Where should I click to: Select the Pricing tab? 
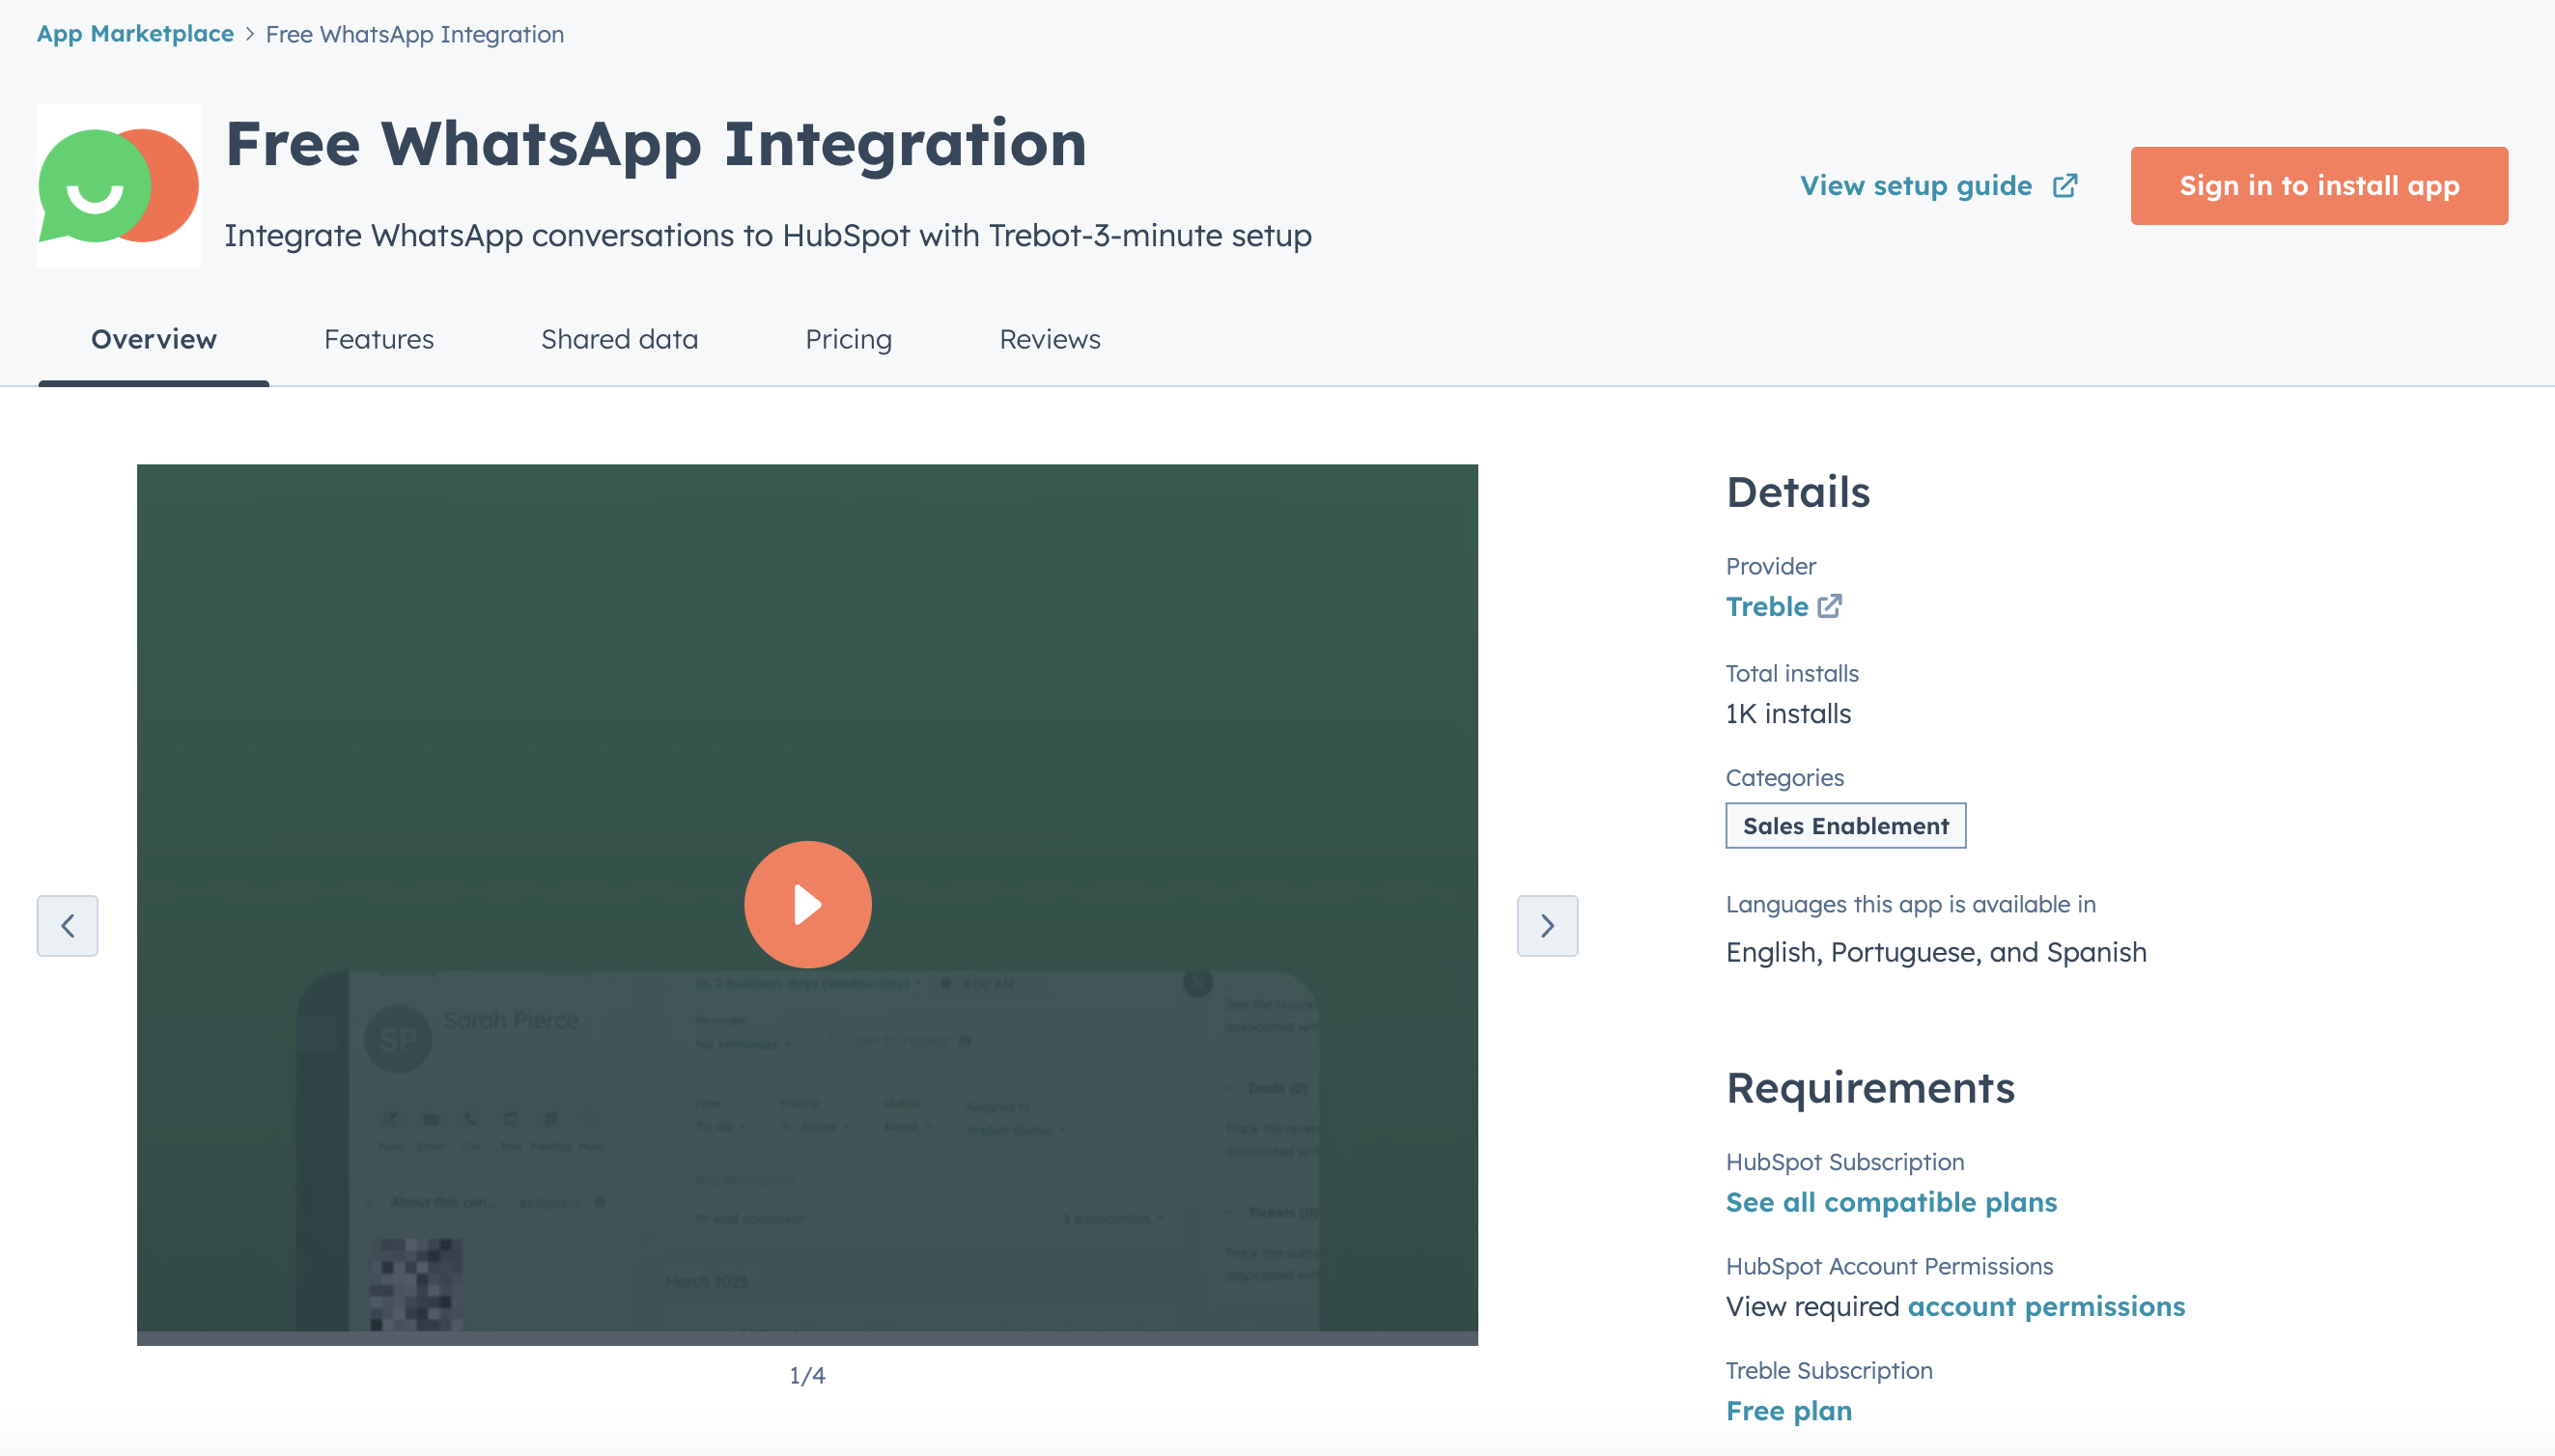pos(848,339)
